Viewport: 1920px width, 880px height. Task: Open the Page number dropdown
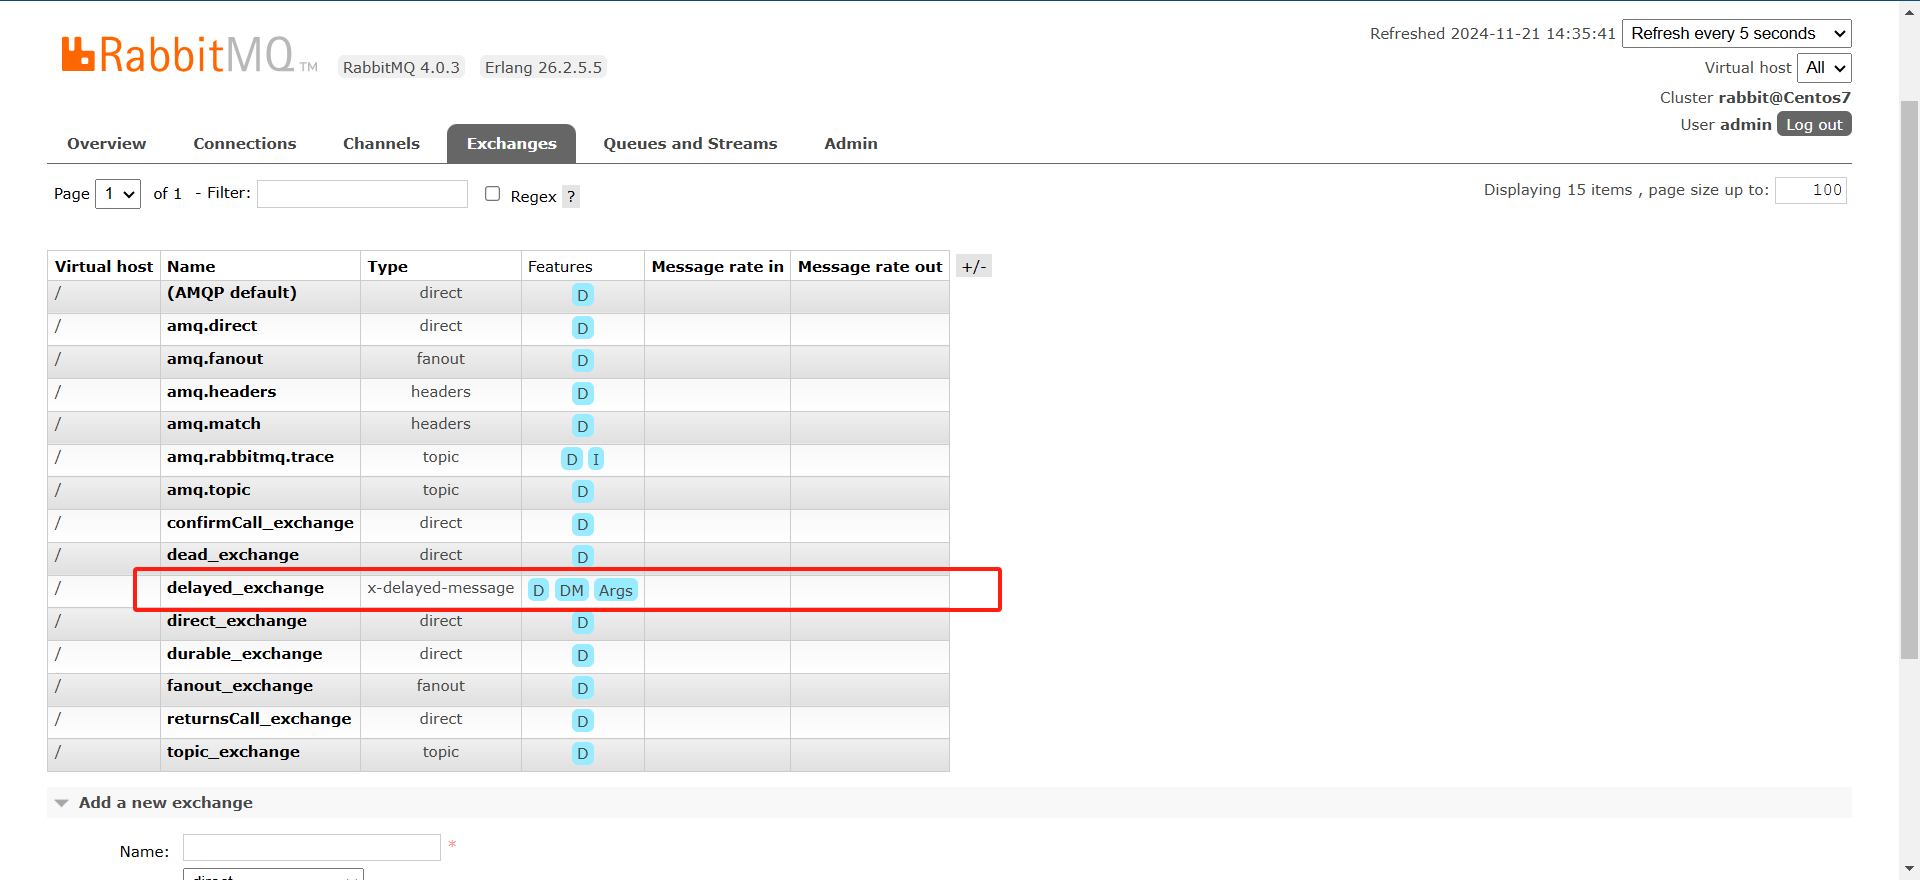pyautogui.click(x=118, y=194)
